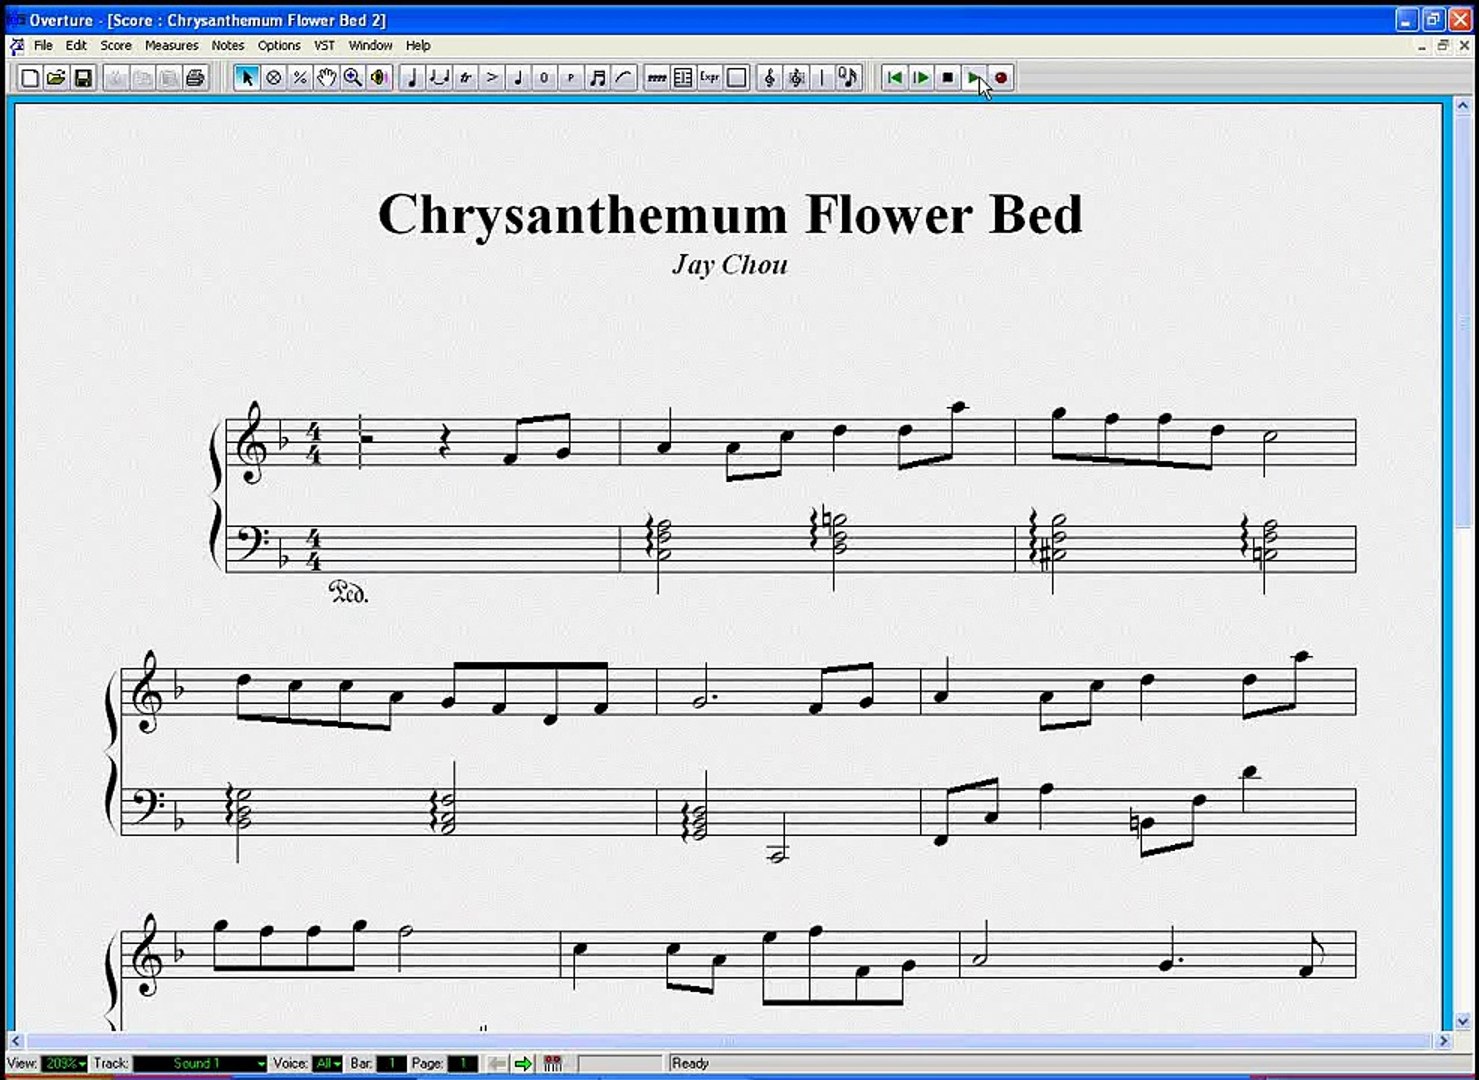This screenshot has height=1080, width=1479.
Task: Open the VST menu
Action: pos(324,45)
